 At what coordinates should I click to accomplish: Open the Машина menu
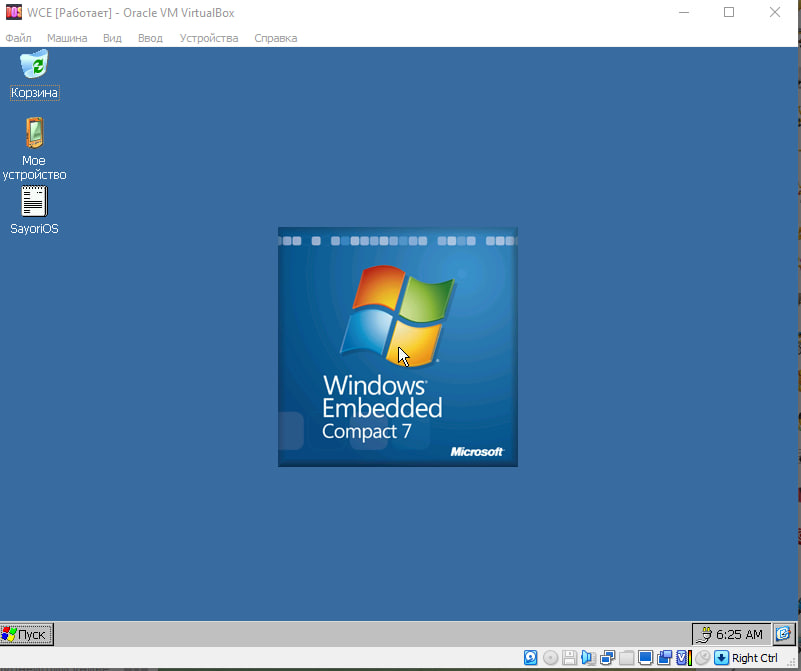(67, 38)
